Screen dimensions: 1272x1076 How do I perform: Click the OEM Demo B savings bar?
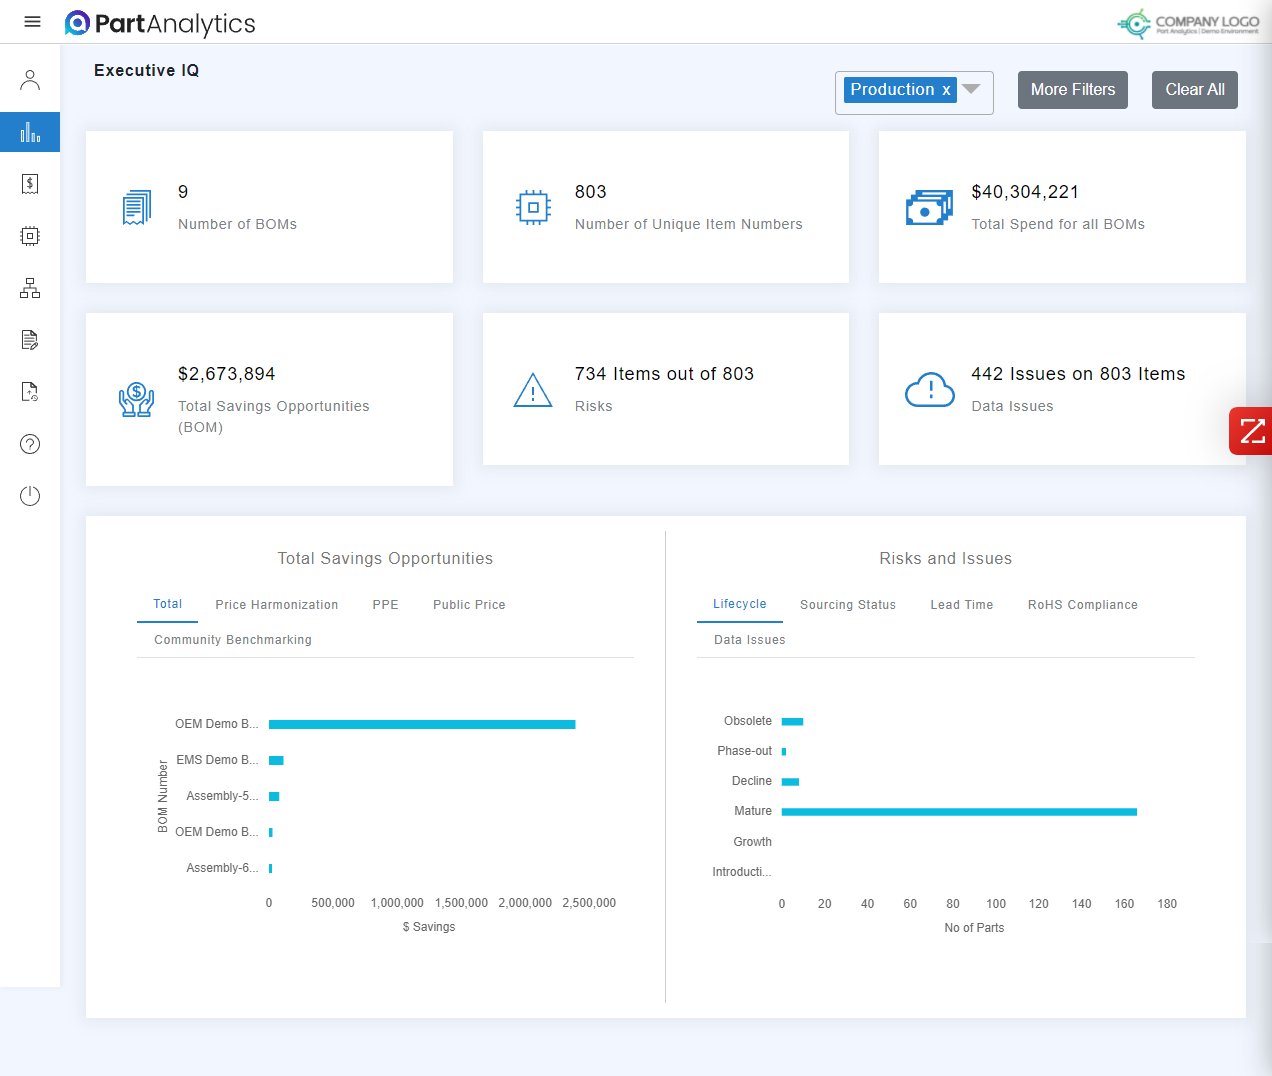click(x=420, y=723)
